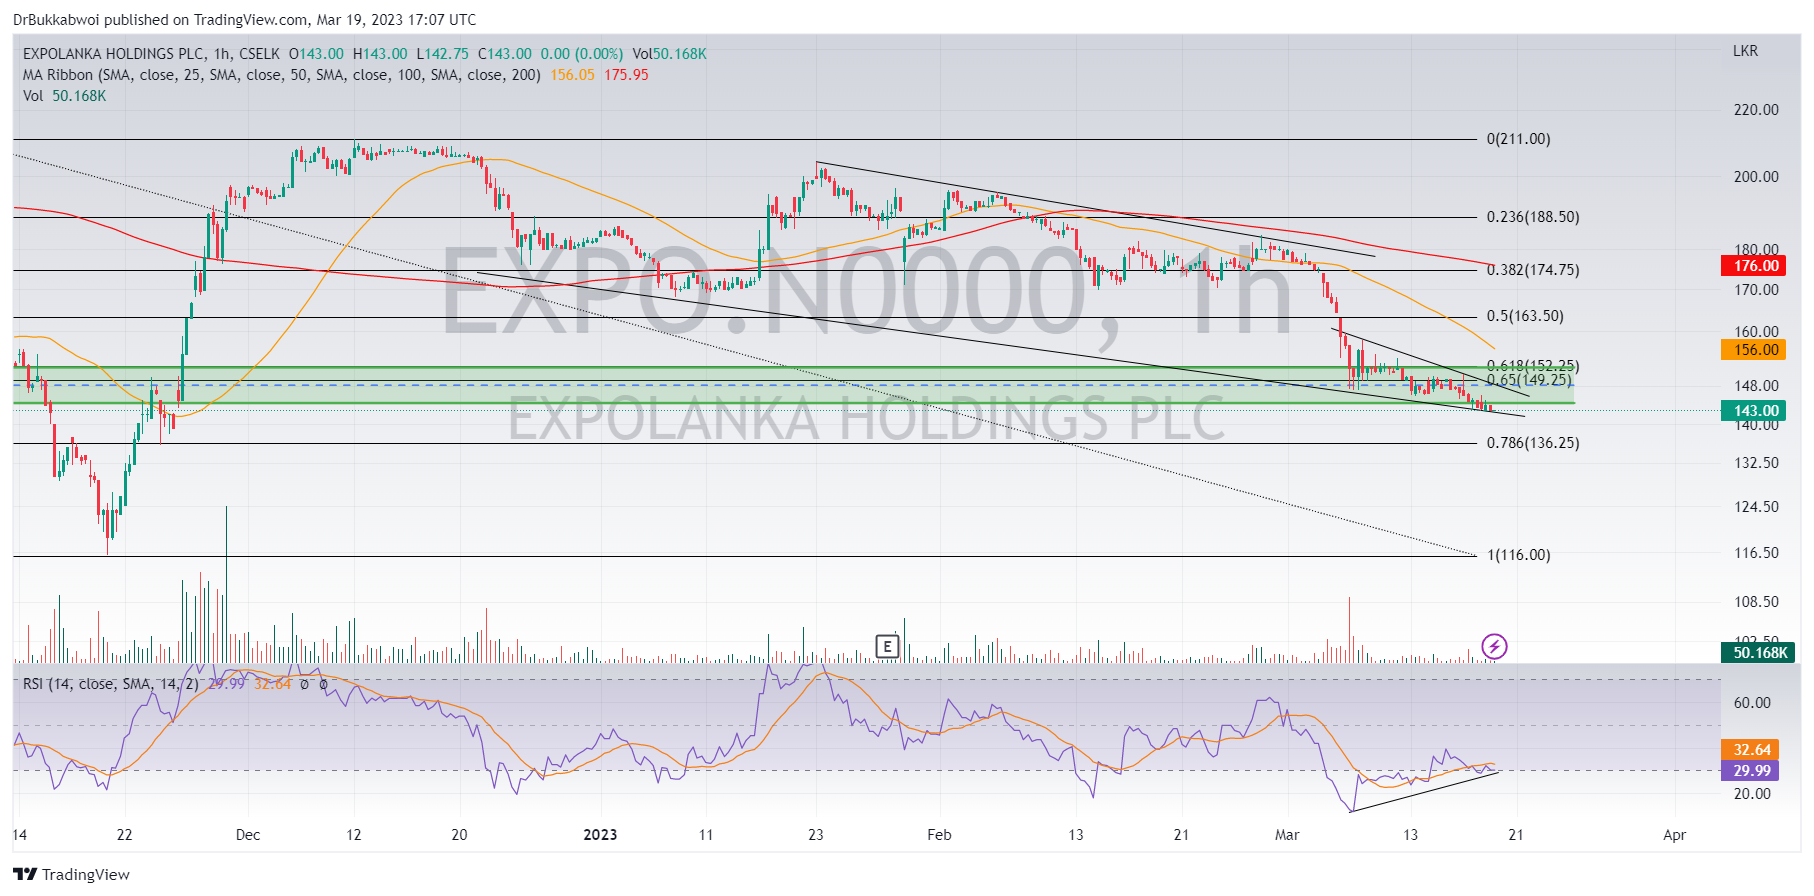Click the L142.75 low value
This screenshot has width=1814, height=896.
[x=442, y=54]
